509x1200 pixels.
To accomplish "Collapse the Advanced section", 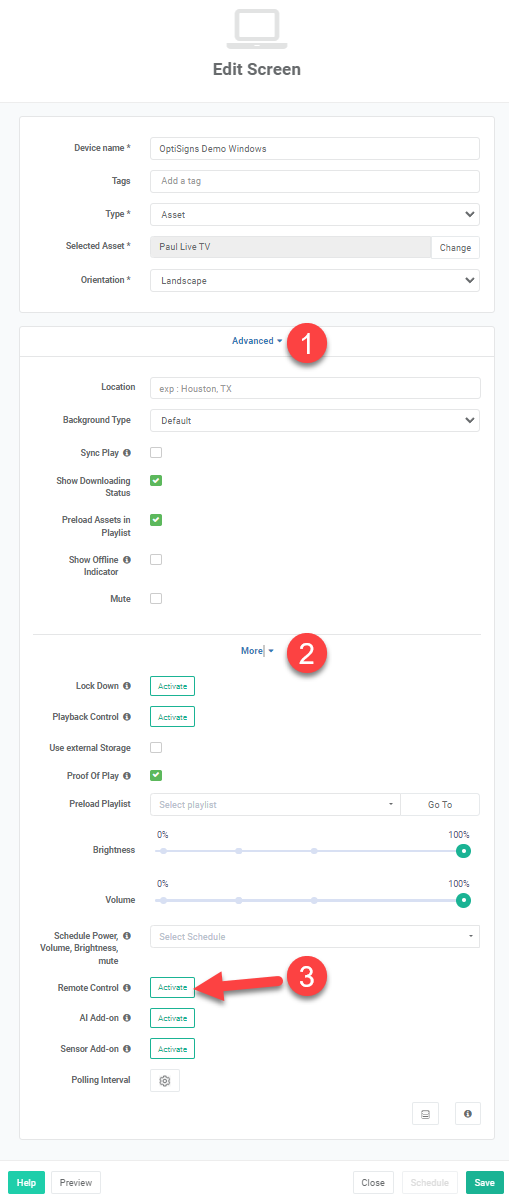I will (x=257, y=341).
